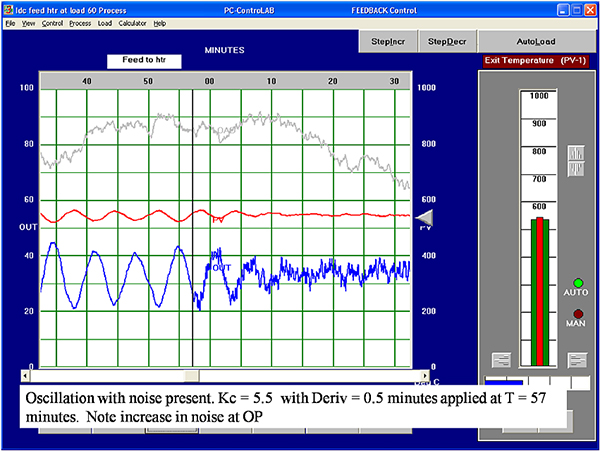Click the lower bar-chart icon beside the faceplate
The width and height of the screenshot is (600, 451).
576,169
